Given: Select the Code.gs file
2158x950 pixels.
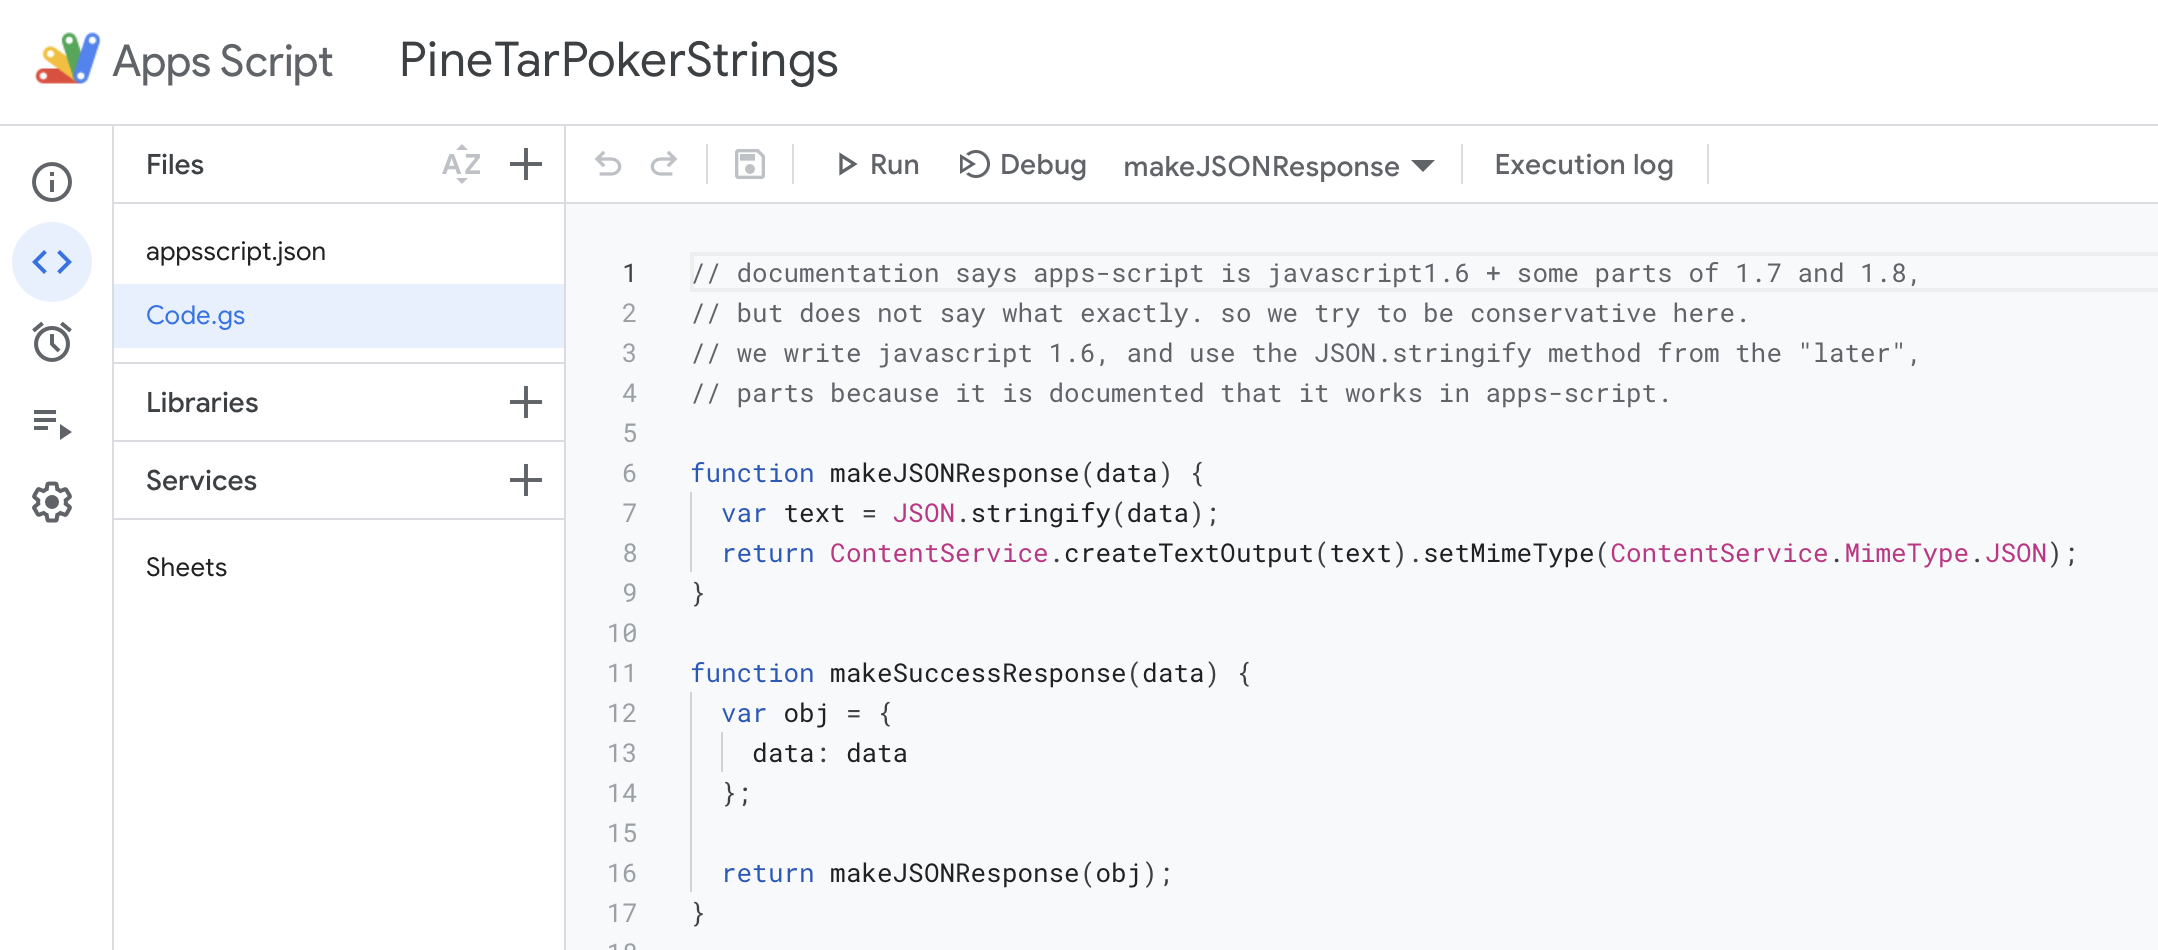Looking at the screenshot, I should point(339,316).
